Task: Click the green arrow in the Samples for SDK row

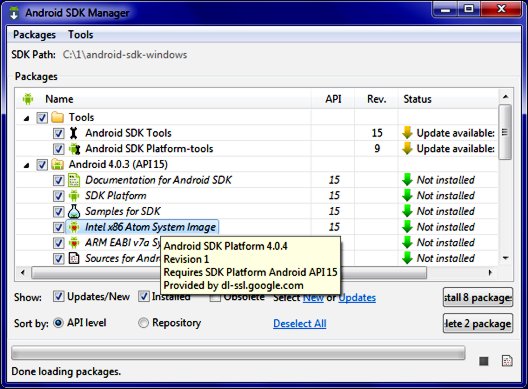Action: 407,211
